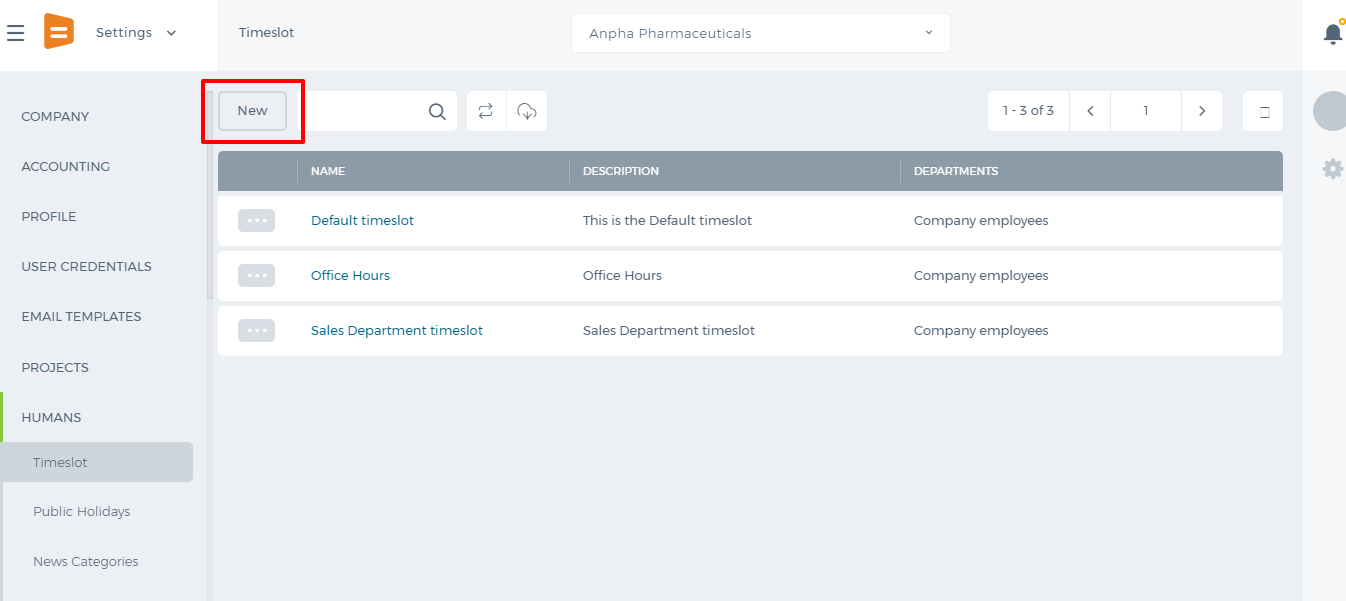Open the Sales Department timeslot link
Screen dimensions: 1346x601
(x=397, y=330)
